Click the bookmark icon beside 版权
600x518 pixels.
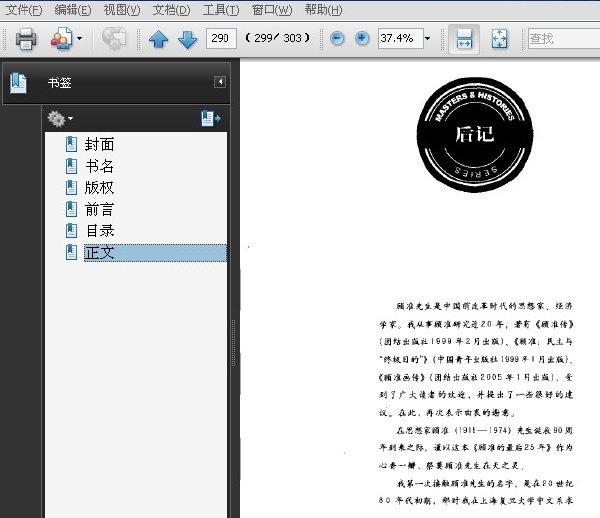[x=71, y=187]
